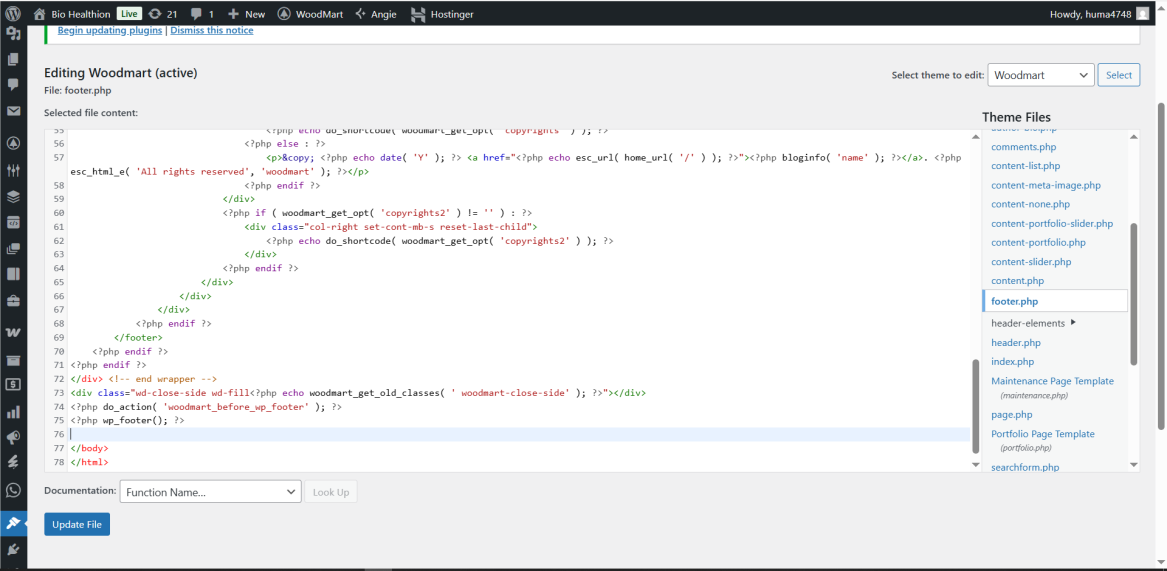Click Dismiss this notice link
Viewport: 1167px width, 571px height.
[212, 31]
